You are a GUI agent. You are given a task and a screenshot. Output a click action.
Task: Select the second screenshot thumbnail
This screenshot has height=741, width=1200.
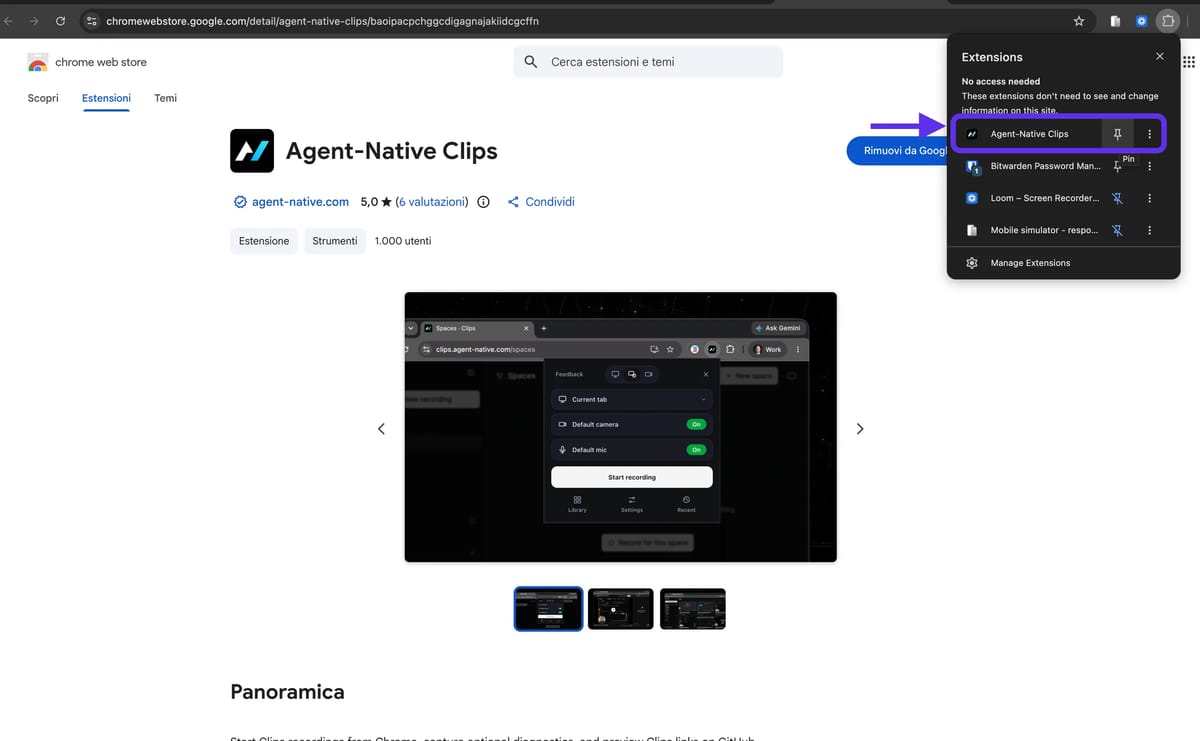[621, 609]
